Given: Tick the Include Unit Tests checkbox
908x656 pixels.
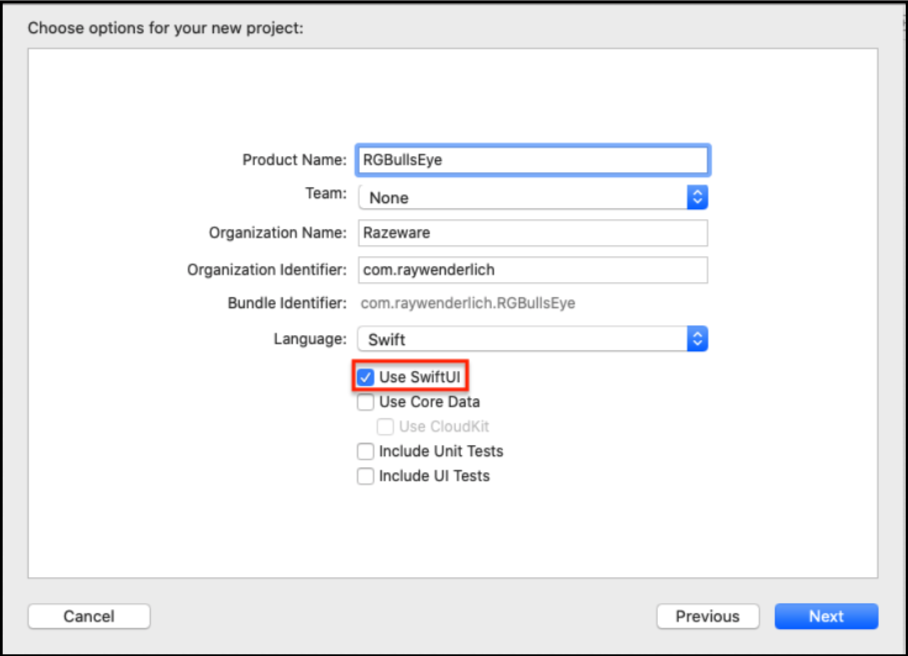Looking at the screenshot, I should coord(366,452).
